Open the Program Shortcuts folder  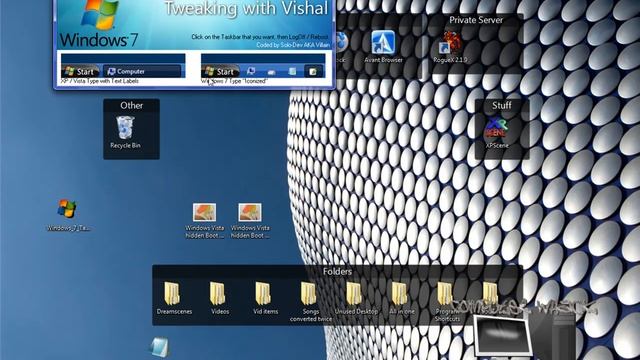447,302
